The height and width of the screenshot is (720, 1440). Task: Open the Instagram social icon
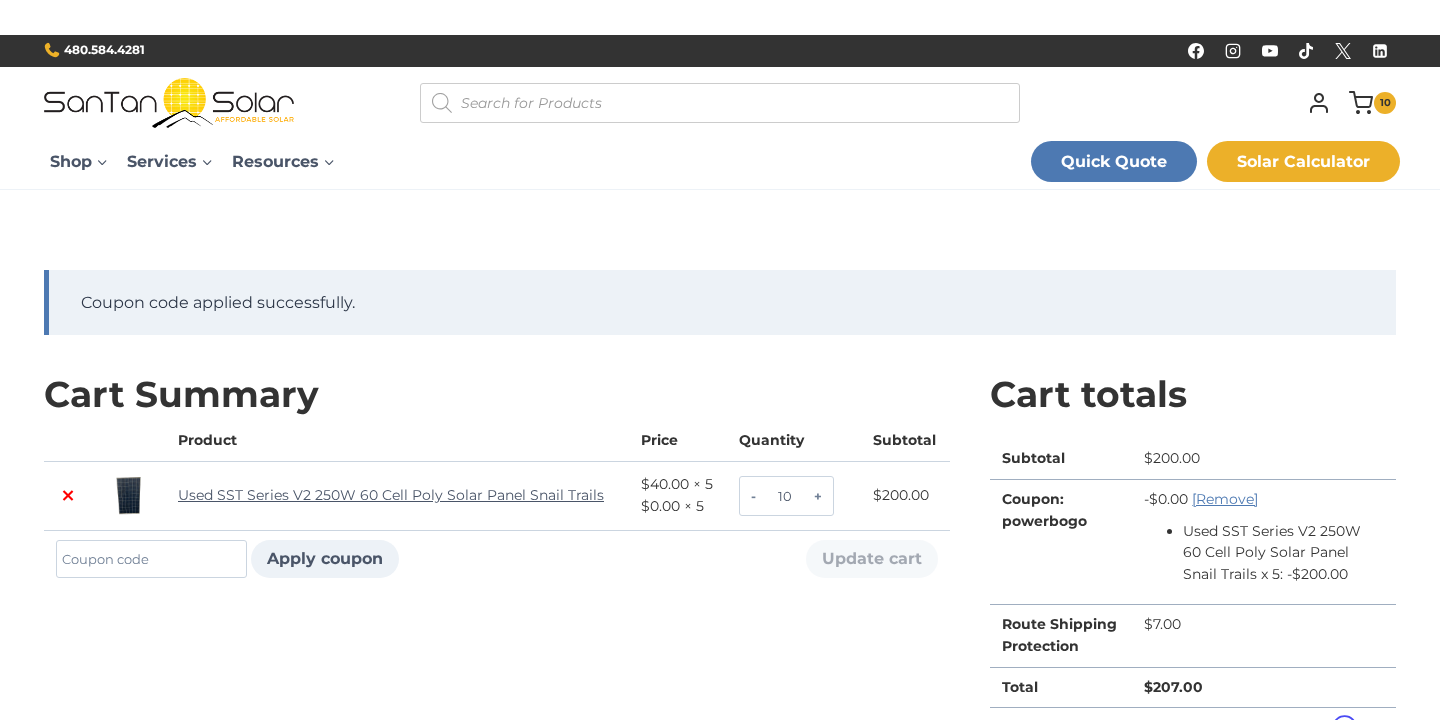1233,51
